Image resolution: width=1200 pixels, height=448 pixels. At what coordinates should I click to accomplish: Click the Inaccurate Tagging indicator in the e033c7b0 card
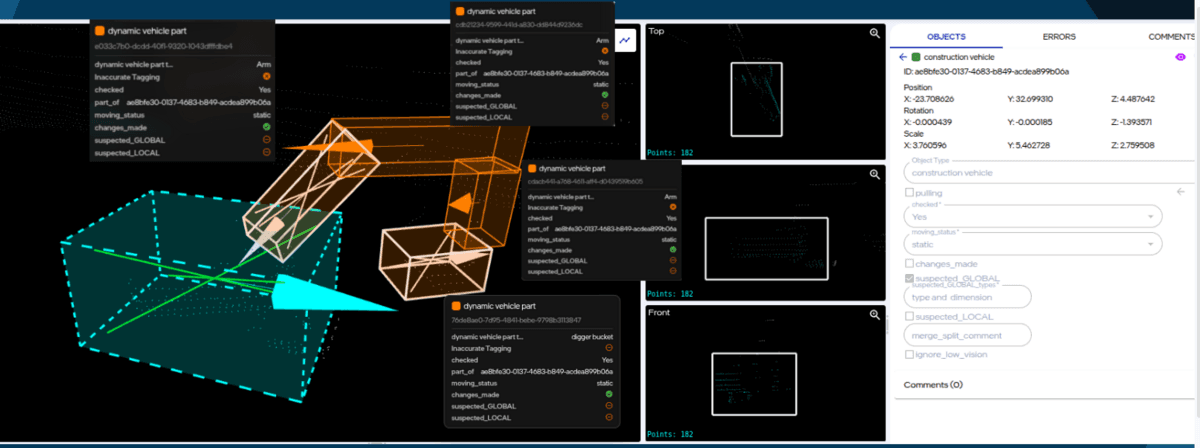tap(267, 76)
